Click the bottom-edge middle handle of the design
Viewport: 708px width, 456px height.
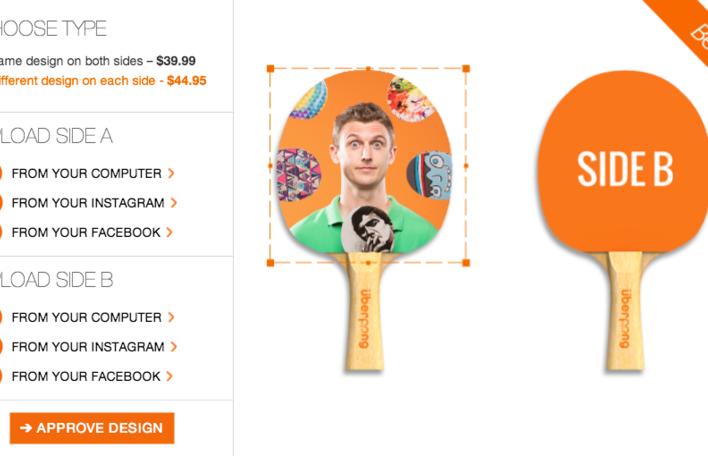pos(368,263)
